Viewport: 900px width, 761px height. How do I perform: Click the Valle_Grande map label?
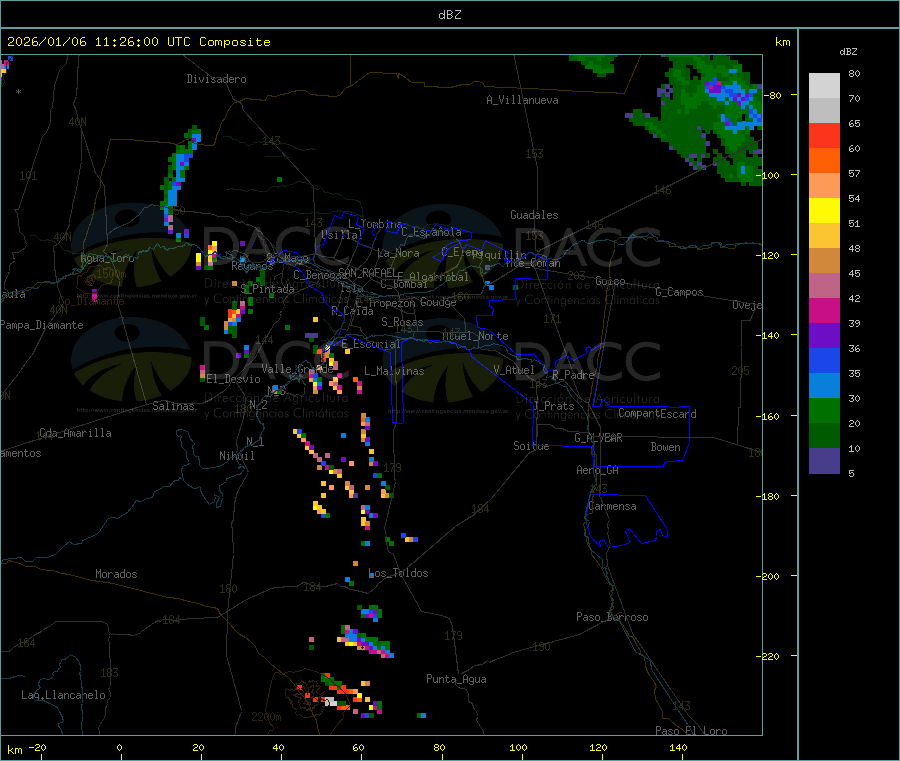297,369
